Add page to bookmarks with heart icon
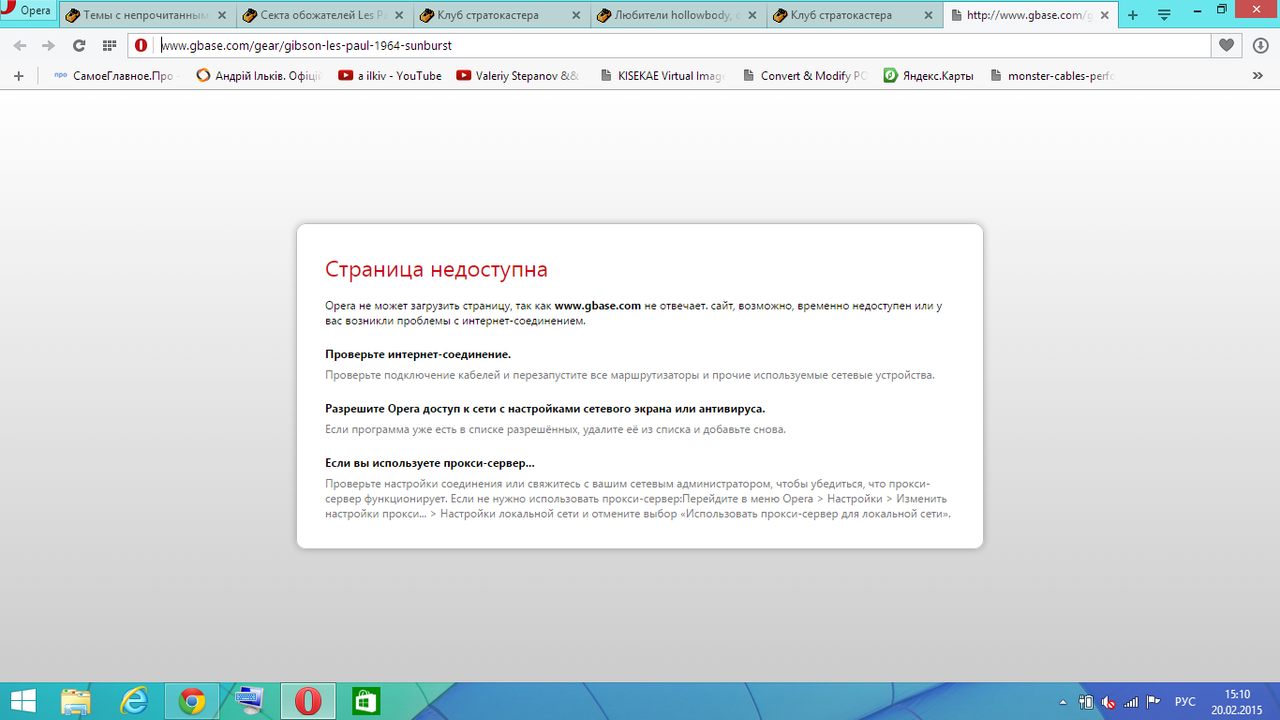This screenshot has height=720, width=1280. [x=1227, y=45]
